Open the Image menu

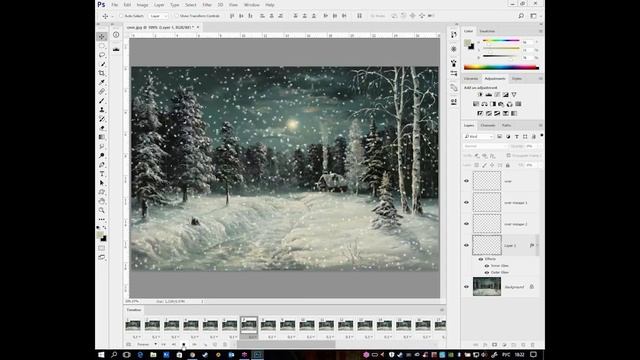(x=142, y=5)
